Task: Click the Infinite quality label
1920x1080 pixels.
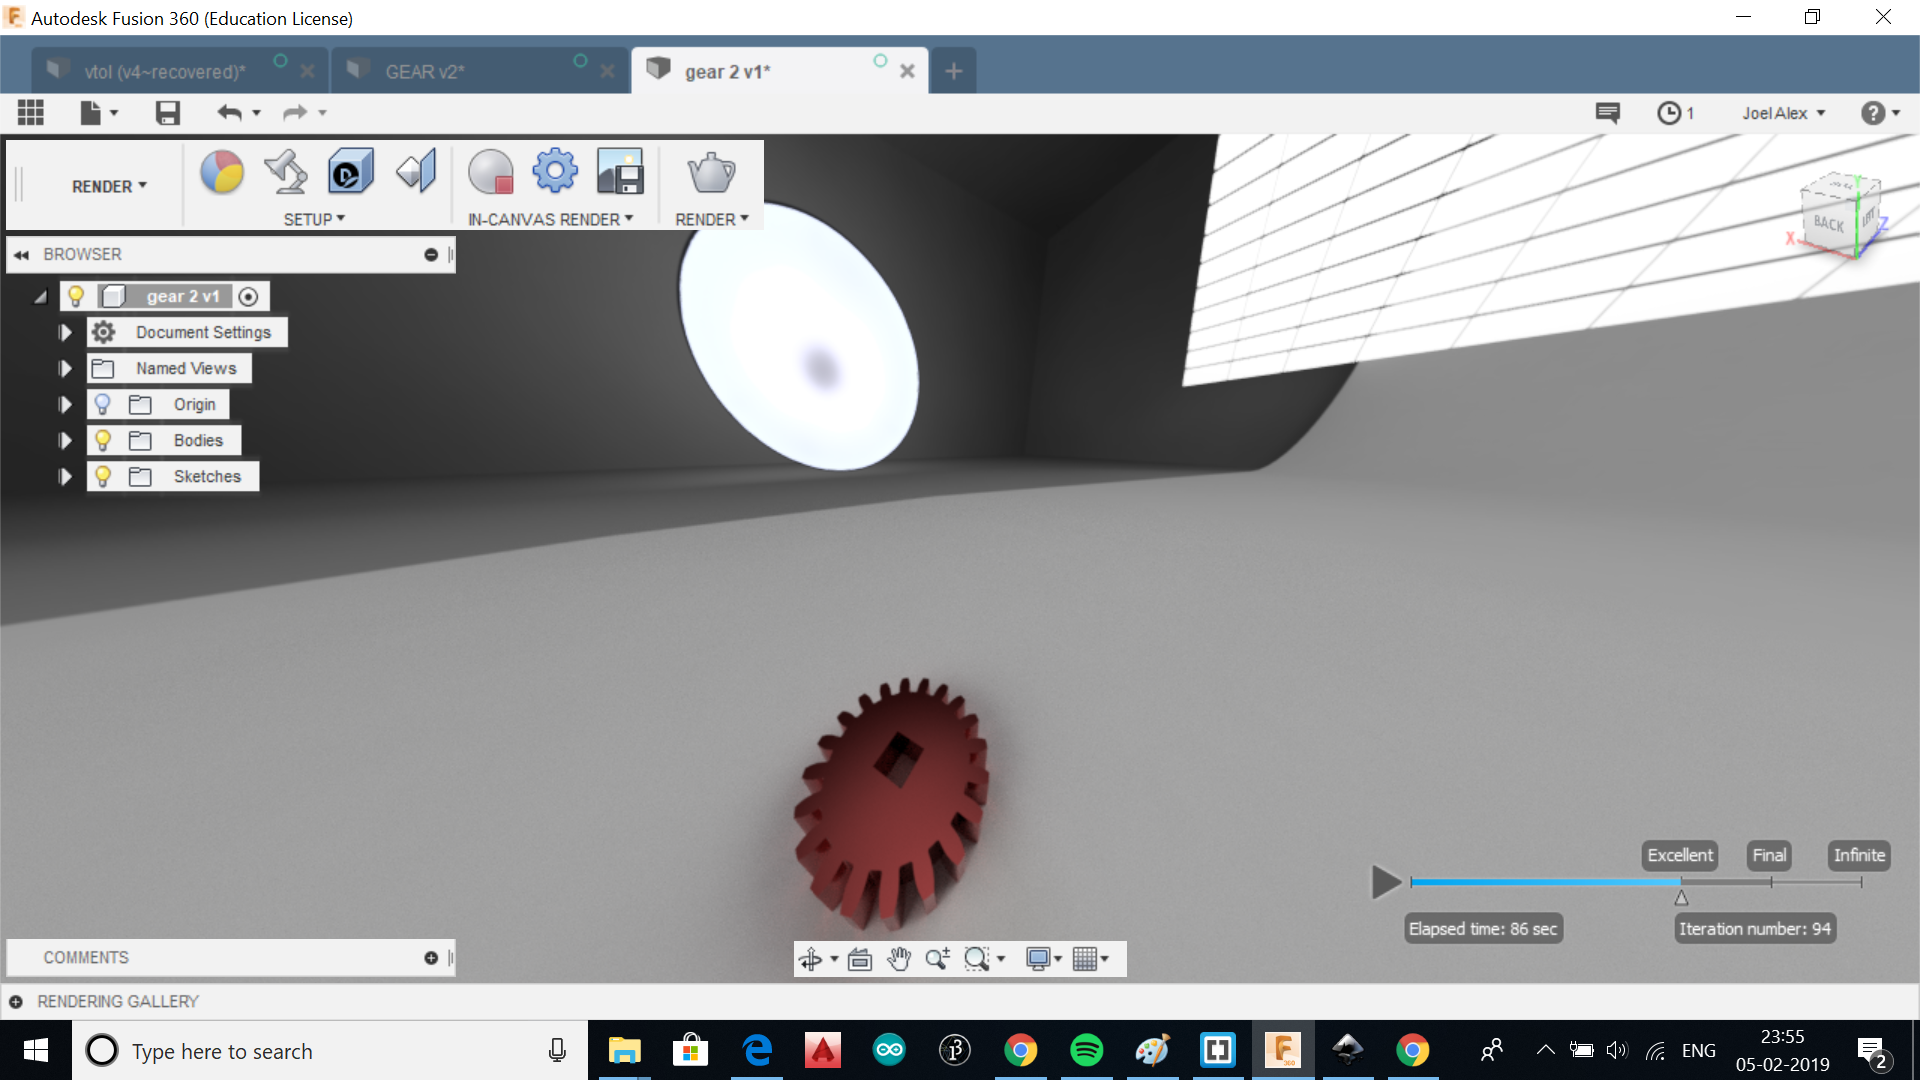Action: (1859, 856)
